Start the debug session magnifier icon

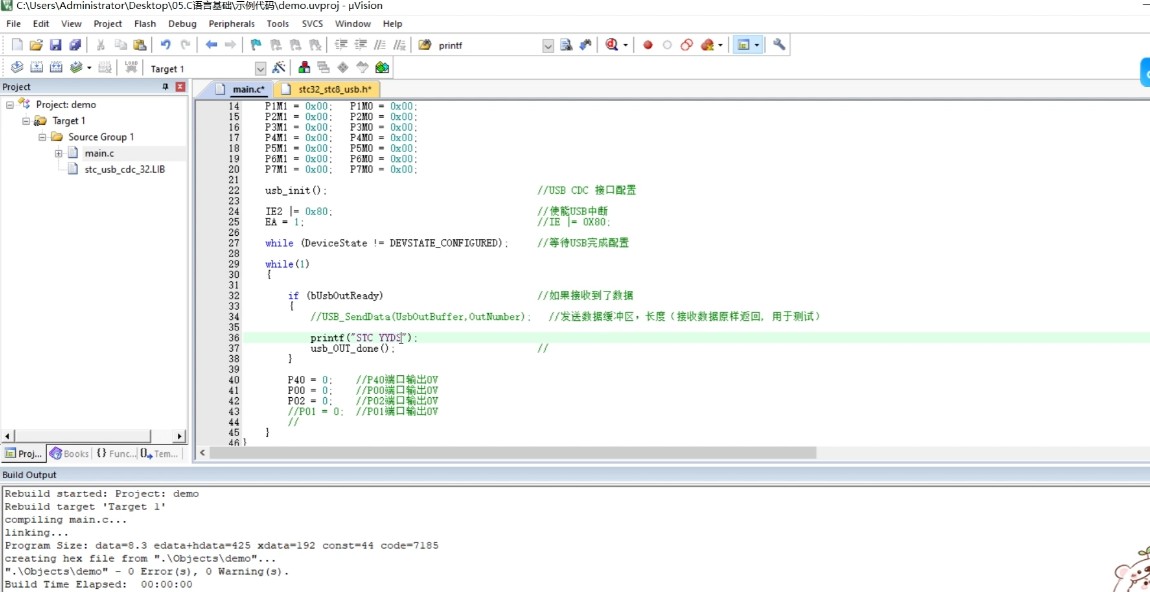(x=611, y=45)
